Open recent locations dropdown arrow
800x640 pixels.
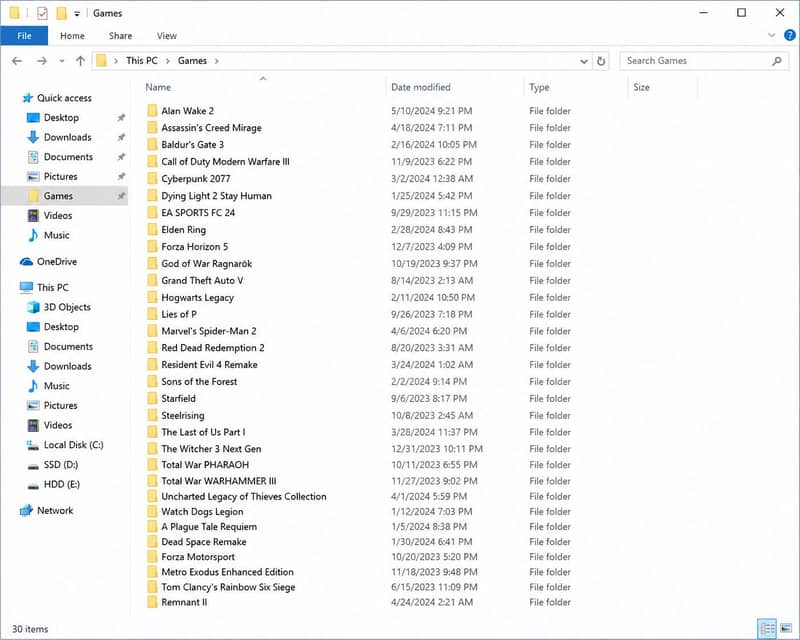(x=62, y=61)
